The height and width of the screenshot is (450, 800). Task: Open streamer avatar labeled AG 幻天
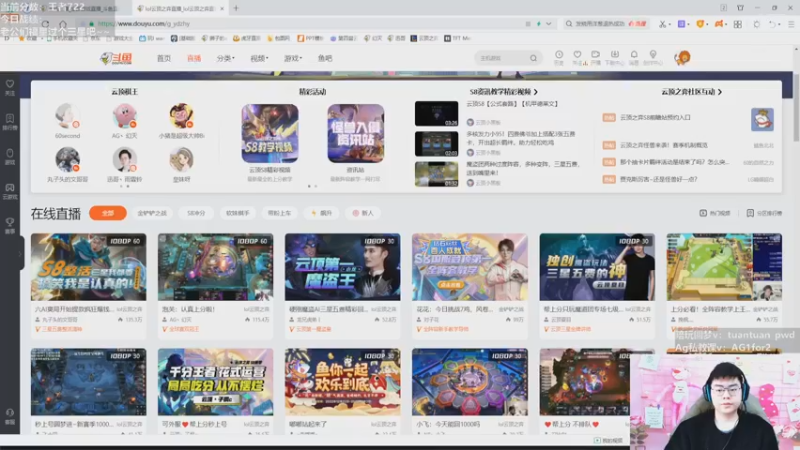pyautogui.click(x=124, y=116)
